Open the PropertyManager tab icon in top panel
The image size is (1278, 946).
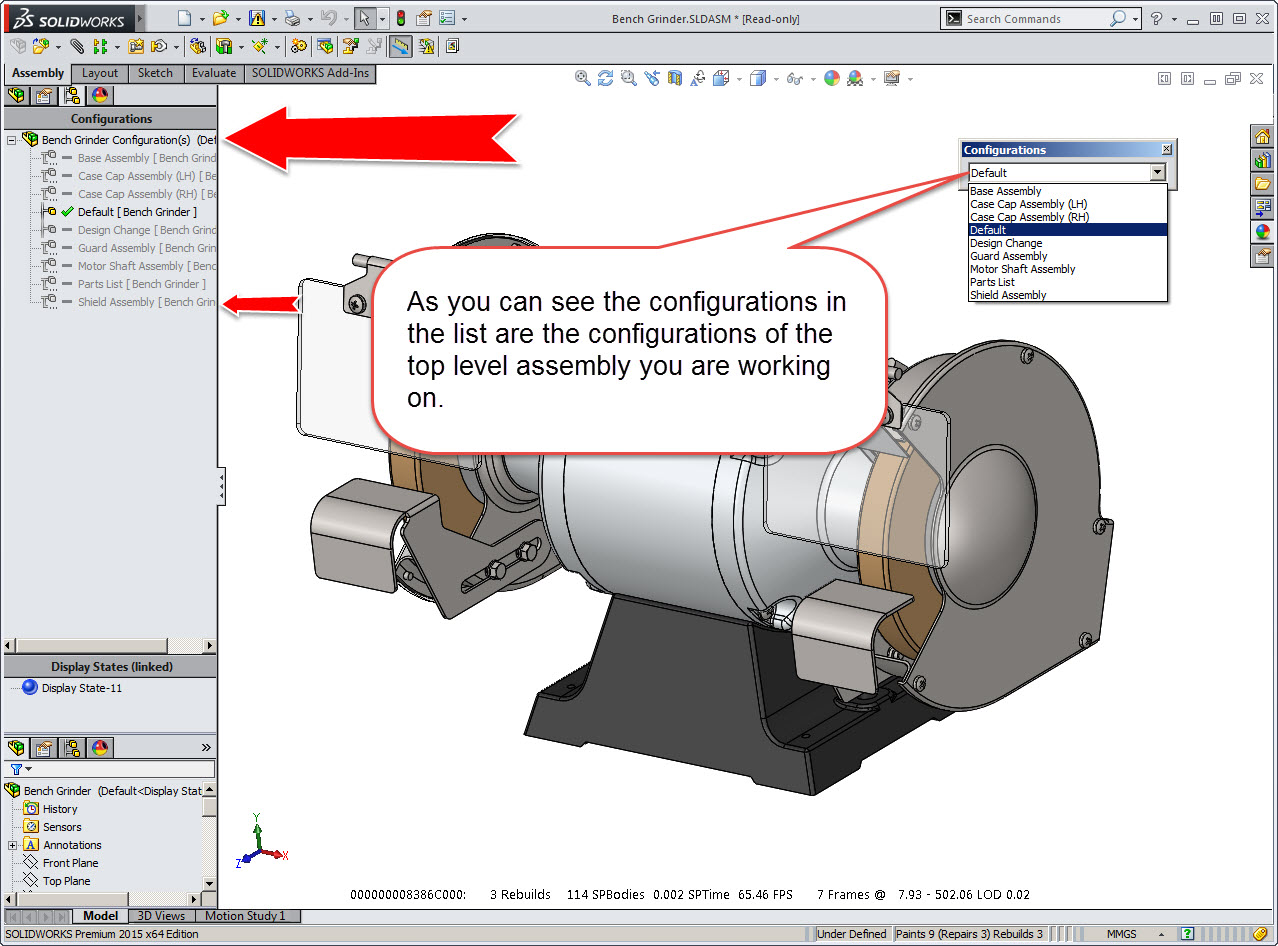pyautogui.click(x=43, y=96)
